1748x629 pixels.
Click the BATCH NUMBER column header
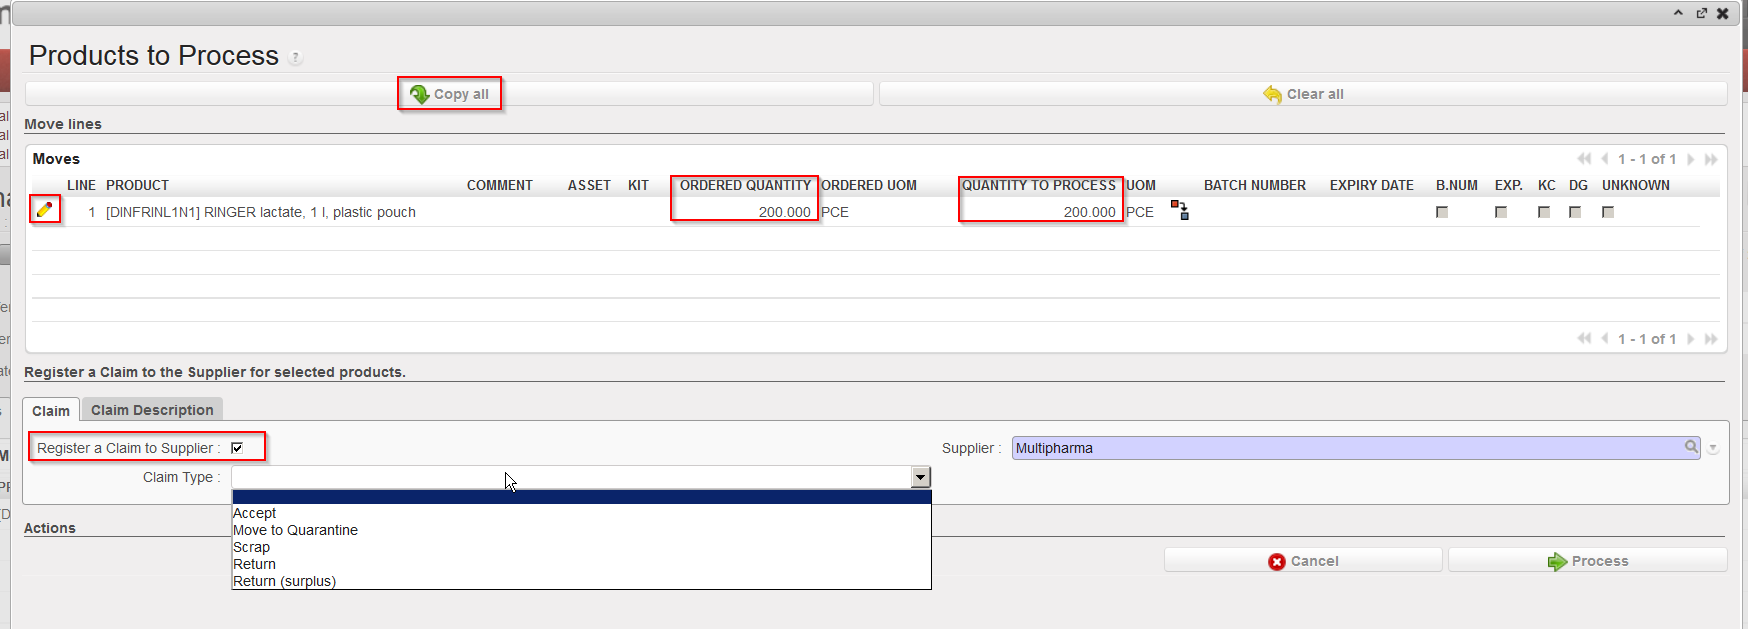(1255, 185)
